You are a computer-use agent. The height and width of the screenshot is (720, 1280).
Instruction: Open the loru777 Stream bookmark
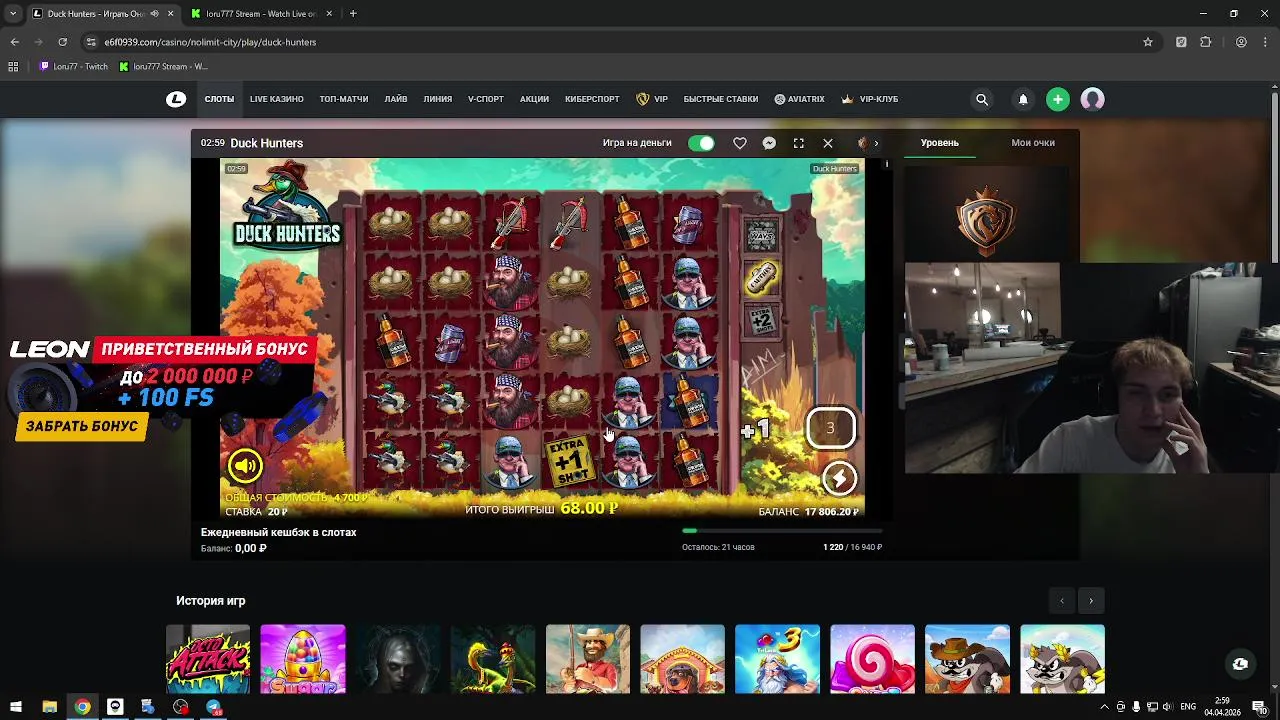click(164, 66)
